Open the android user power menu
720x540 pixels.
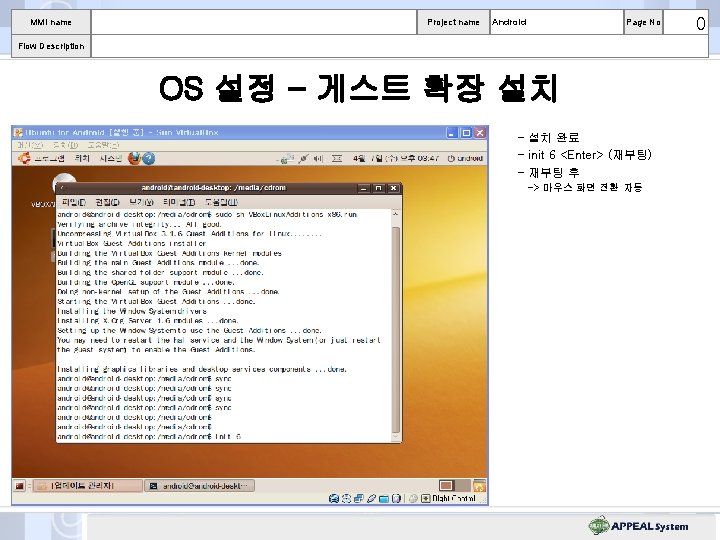[465, 158]
